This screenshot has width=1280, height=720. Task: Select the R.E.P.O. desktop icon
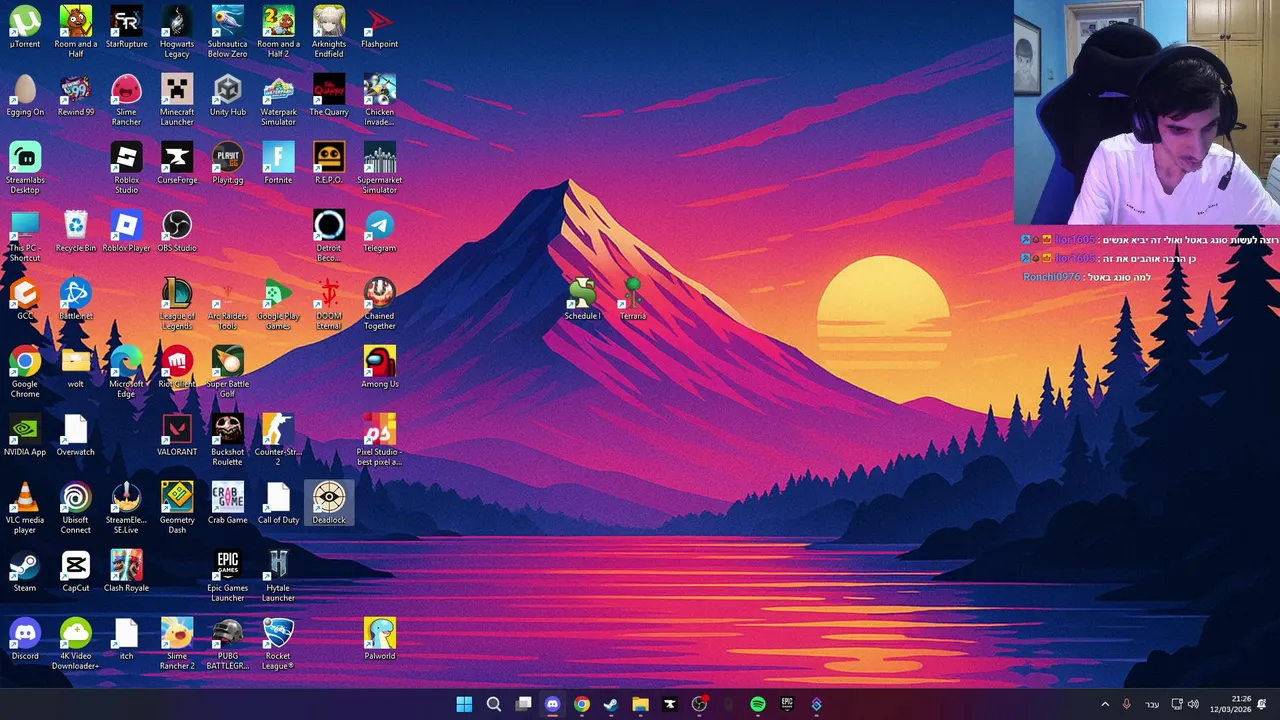click(329, 163)
